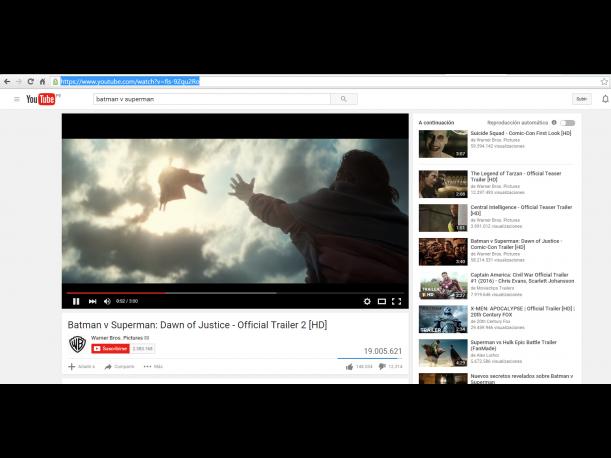Image resolution: width=611 pixels, height=458 pixels.
Task: Click the search magnifier button
Action: 344,99
